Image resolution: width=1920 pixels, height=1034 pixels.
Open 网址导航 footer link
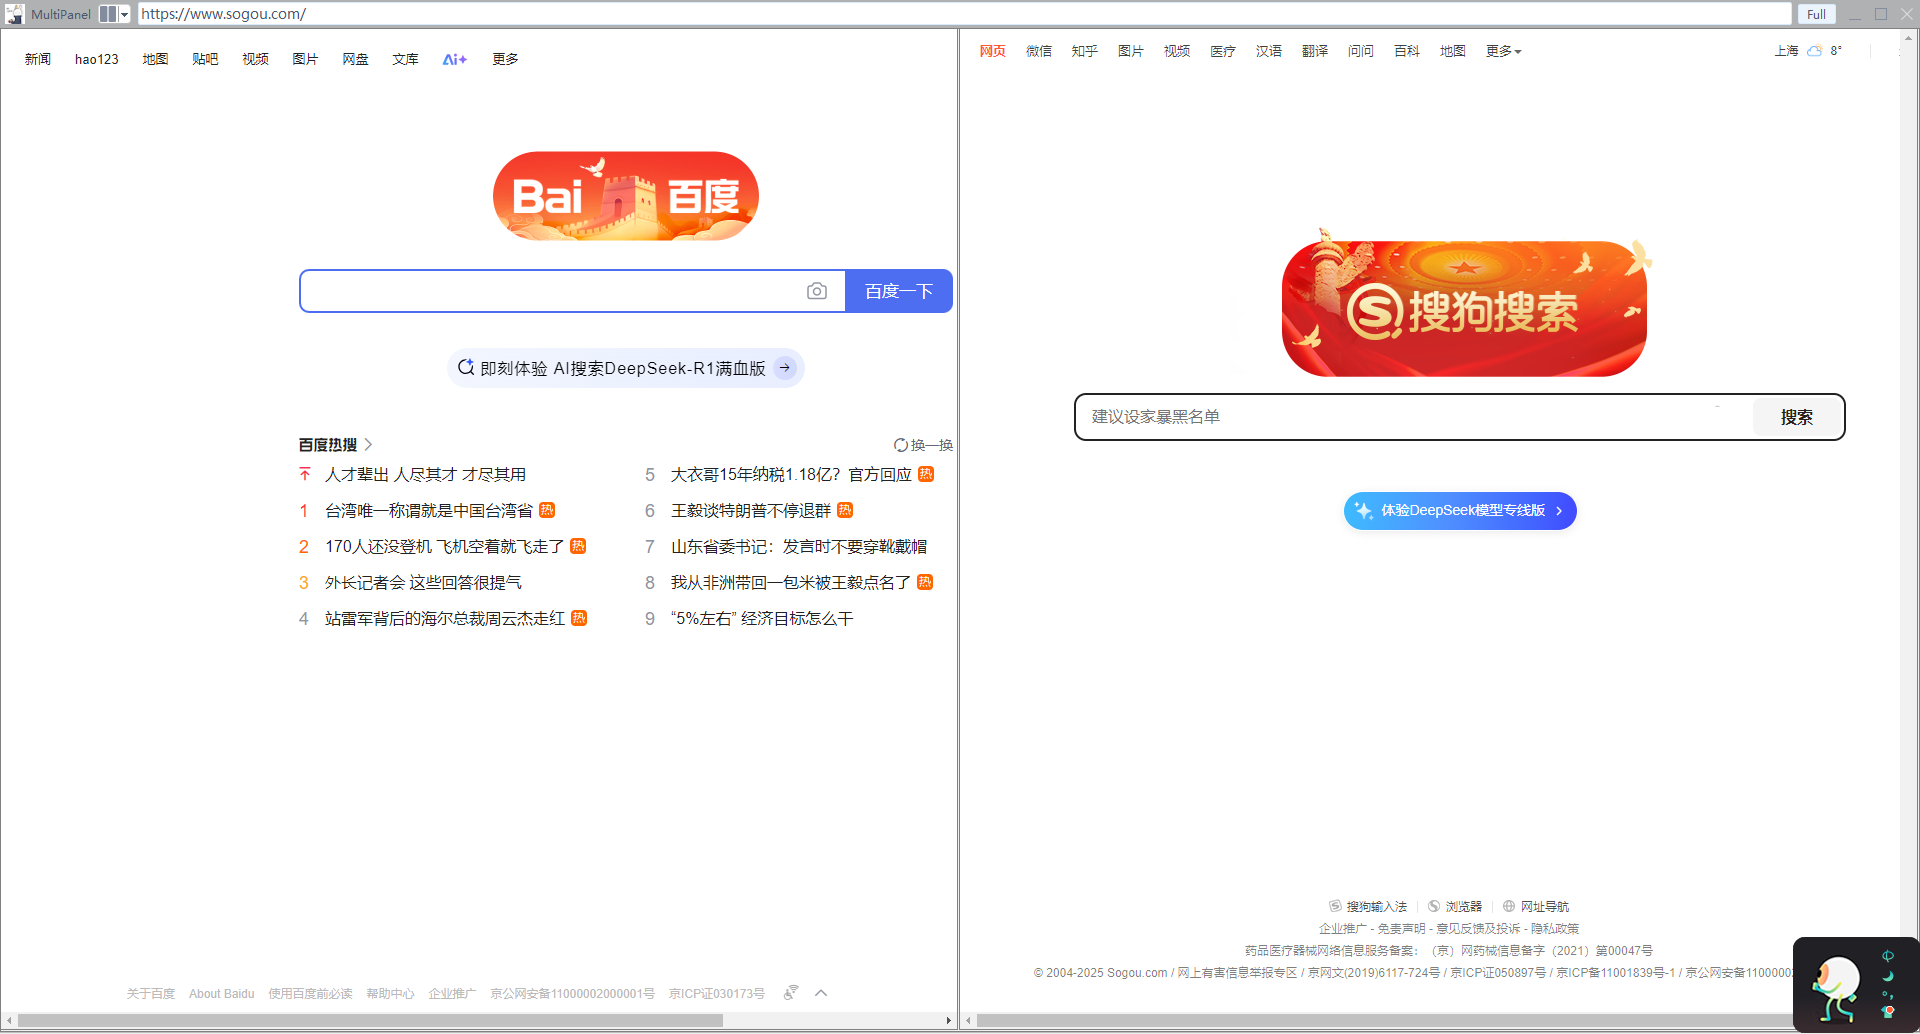pos(1536,906)
